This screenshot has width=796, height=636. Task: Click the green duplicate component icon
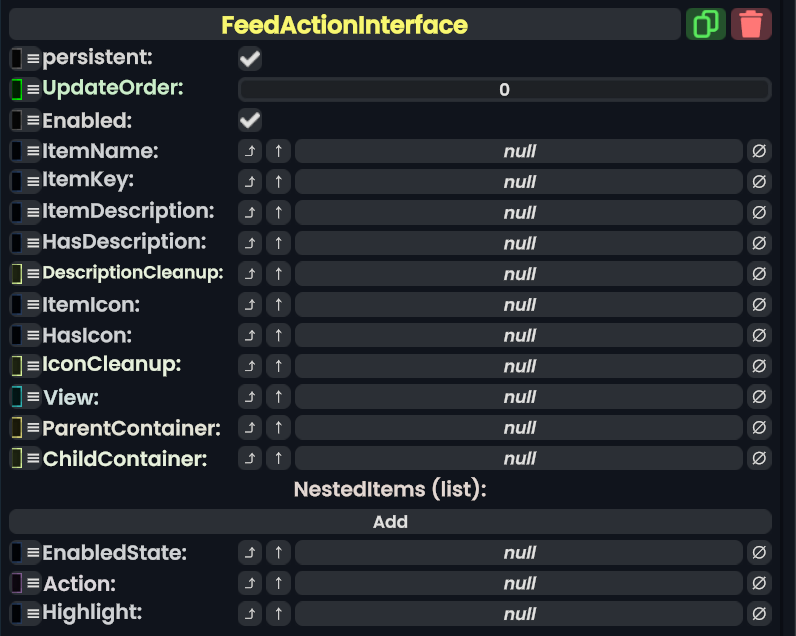706,24
